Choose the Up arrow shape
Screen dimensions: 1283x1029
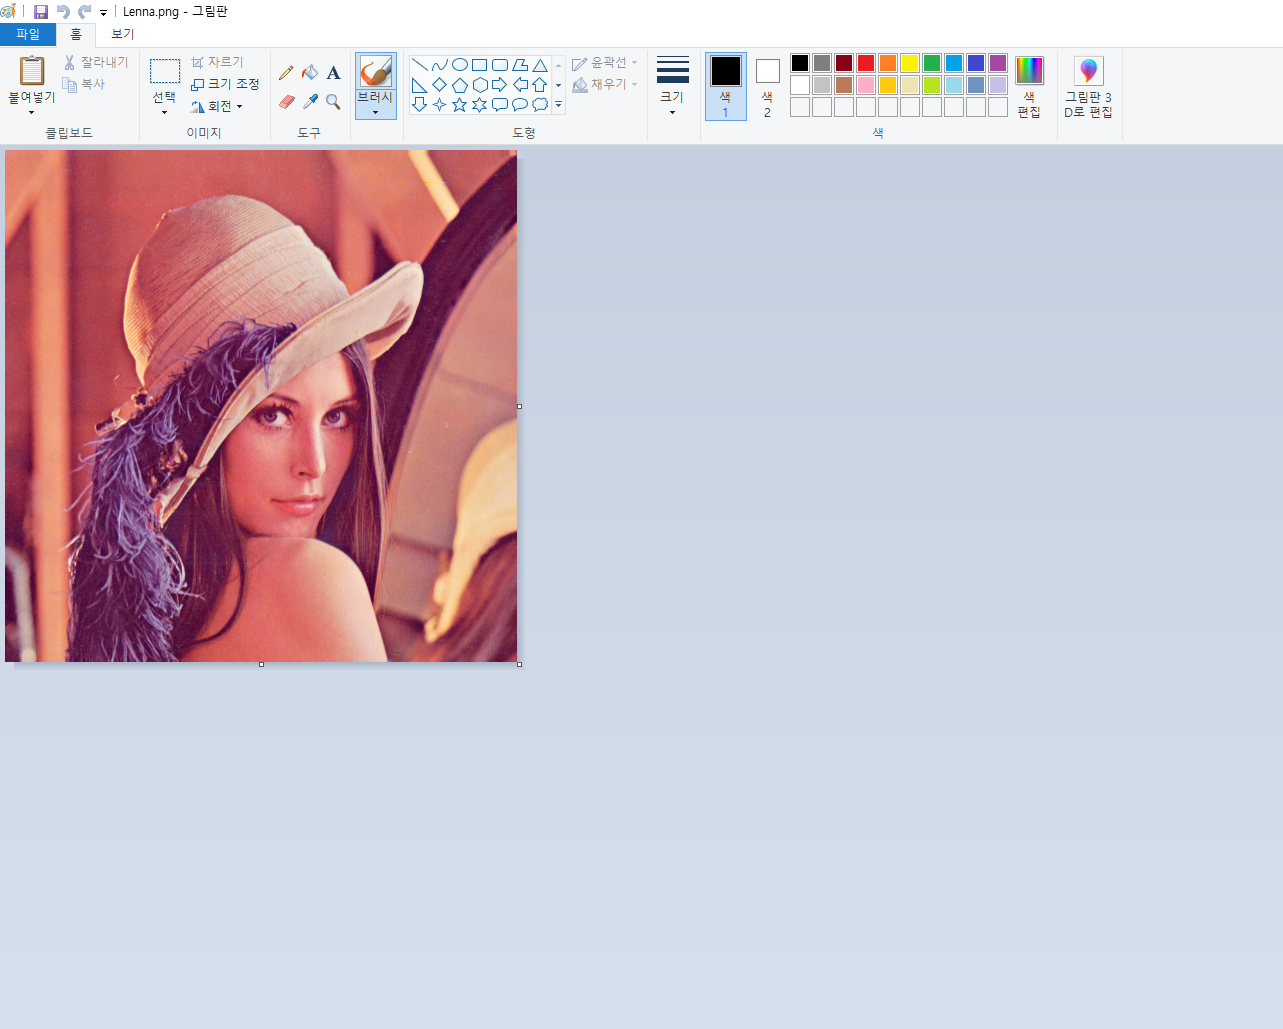(x=540, y=85)
